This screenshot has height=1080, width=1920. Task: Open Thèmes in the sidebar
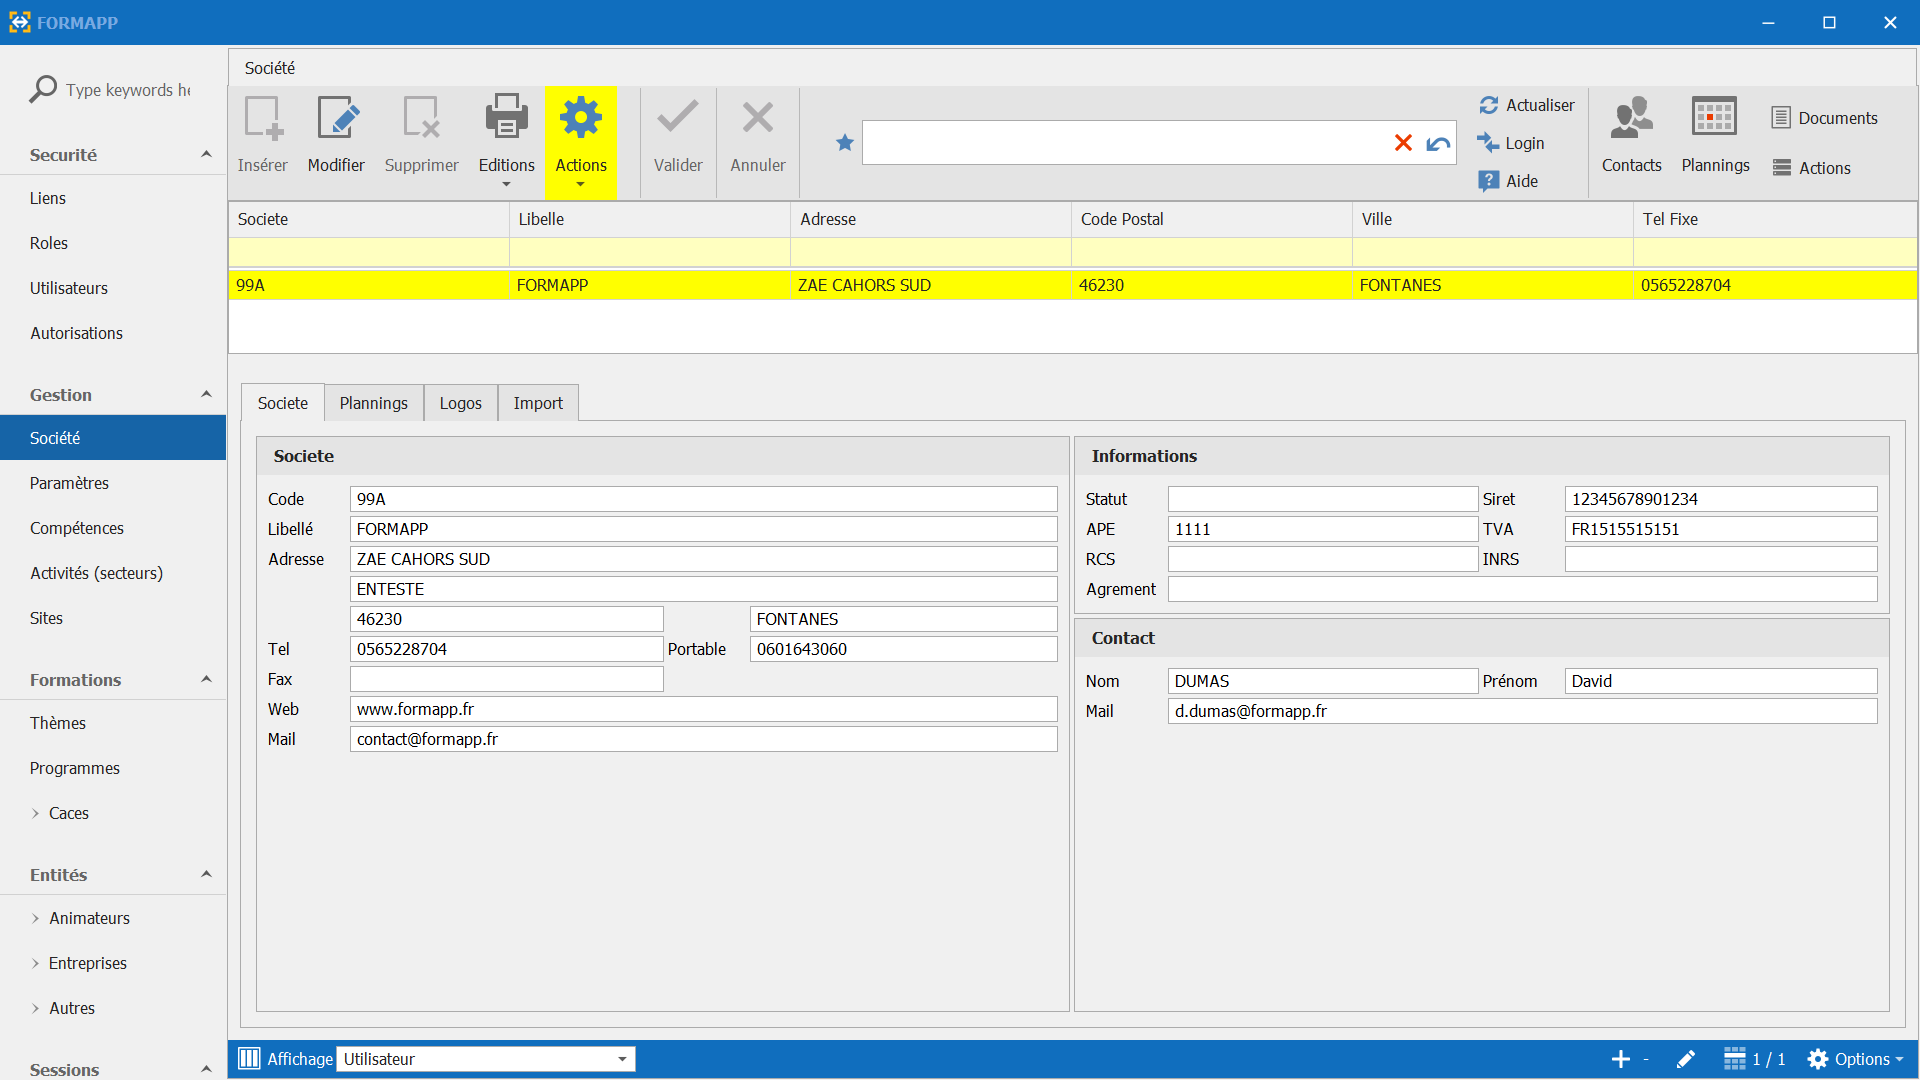click(113, 723)
